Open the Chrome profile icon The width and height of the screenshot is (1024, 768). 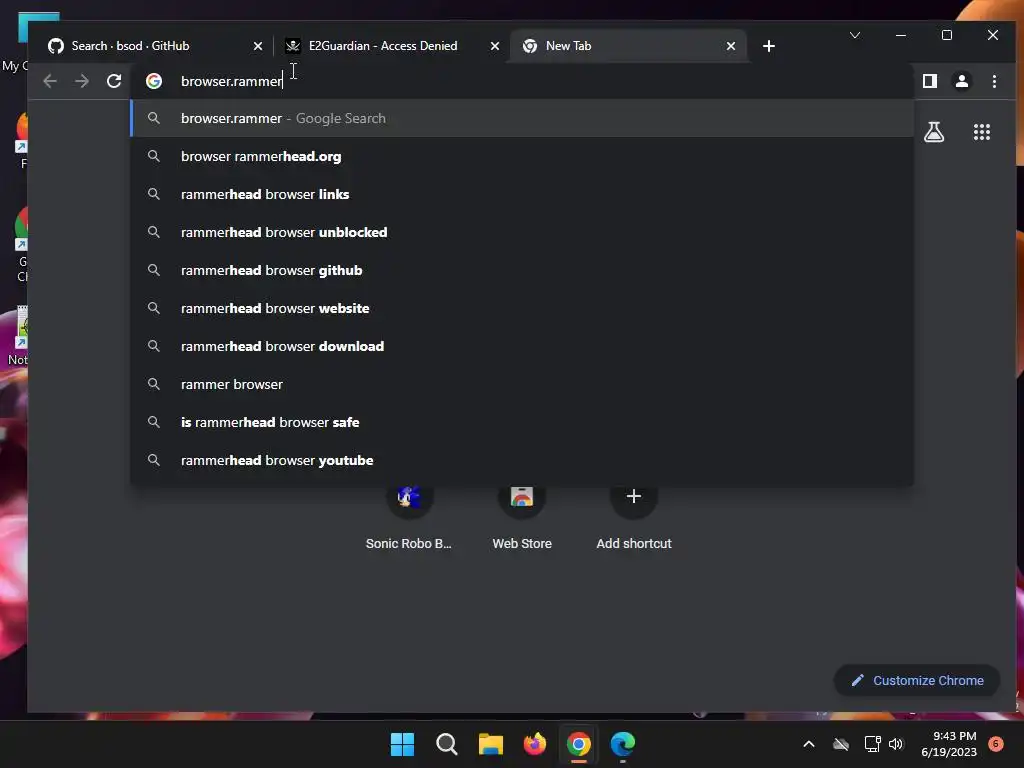point(961,81)
